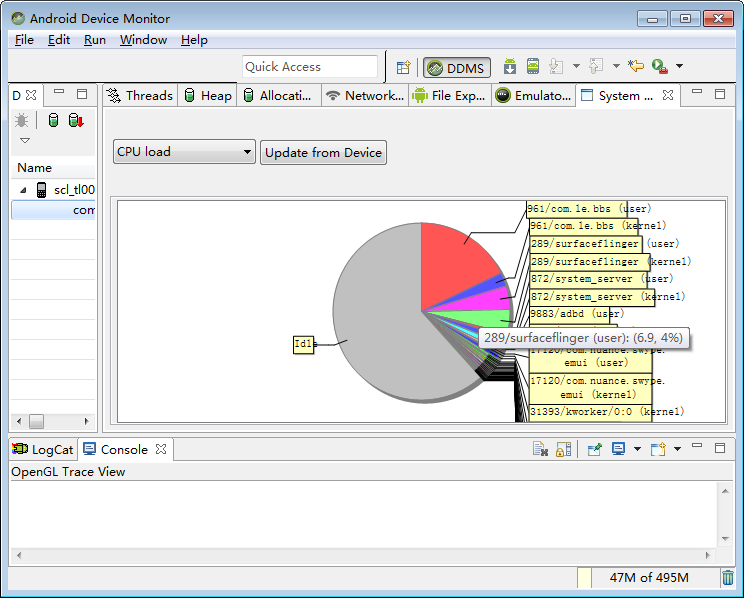
Task: Click the next annotation arrow icon
Action: tap(556, 66)
